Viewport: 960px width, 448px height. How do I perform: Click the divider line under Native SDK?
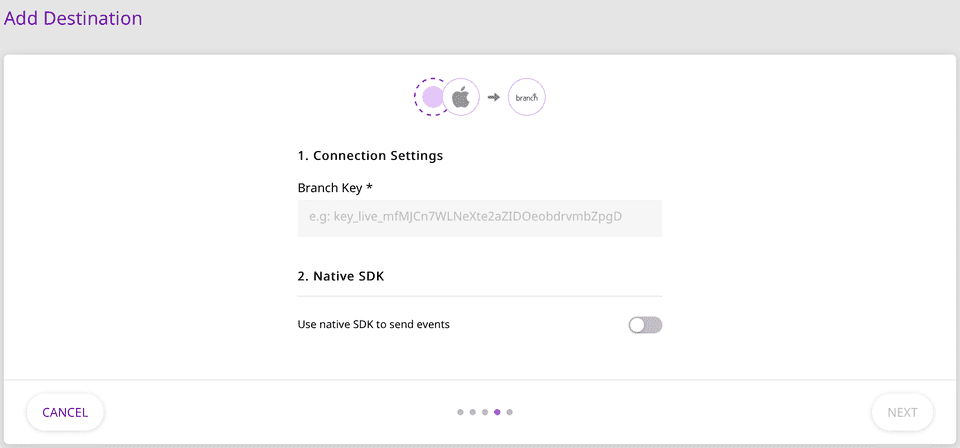[480, 296]
